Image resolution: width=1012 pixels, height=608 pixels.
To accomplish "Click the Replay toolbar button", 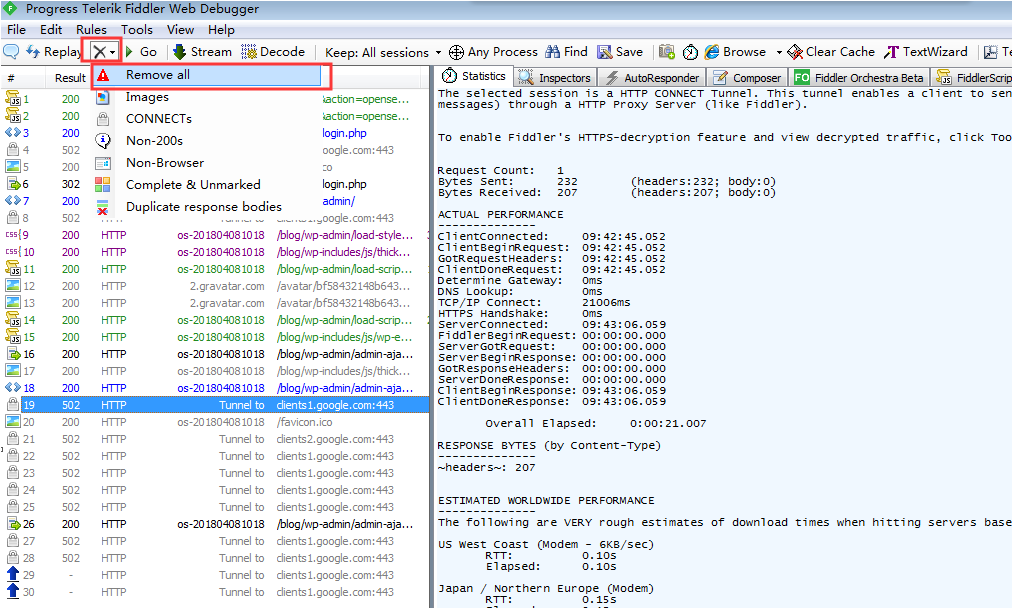I will [54, 52].
